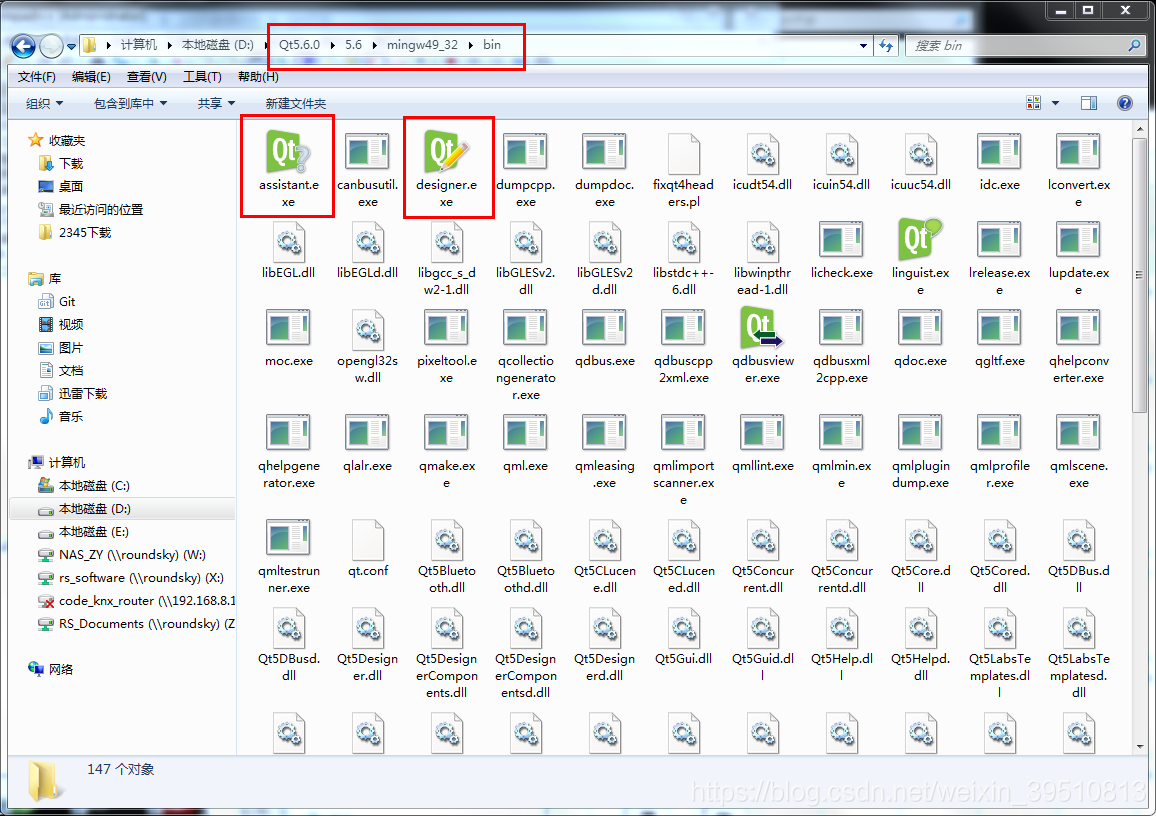Click the change view icon button
Image resolution: width=1156 pixels, height=816 pixels.
pos(1034,103)
